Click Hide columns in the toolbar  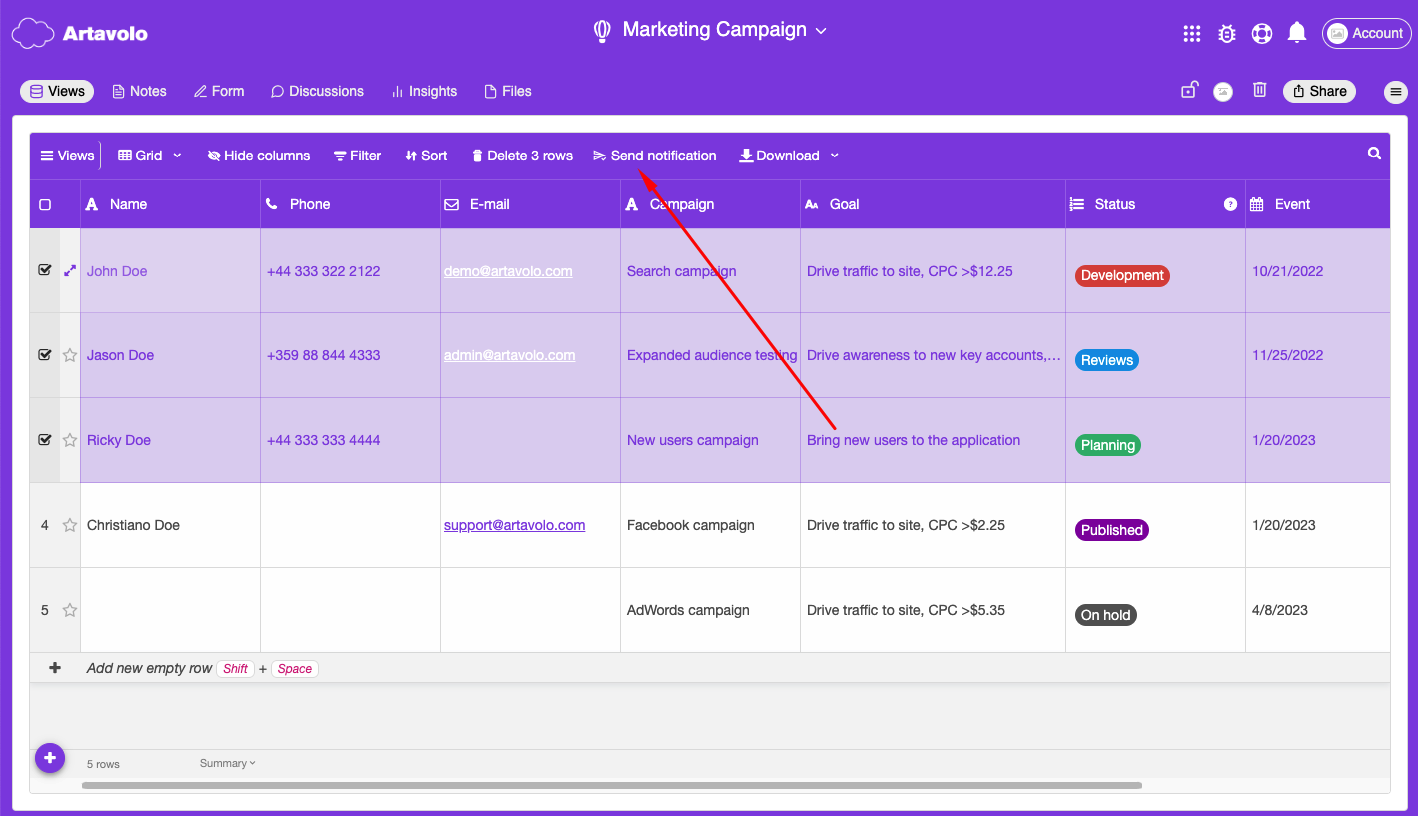(259, 155)
